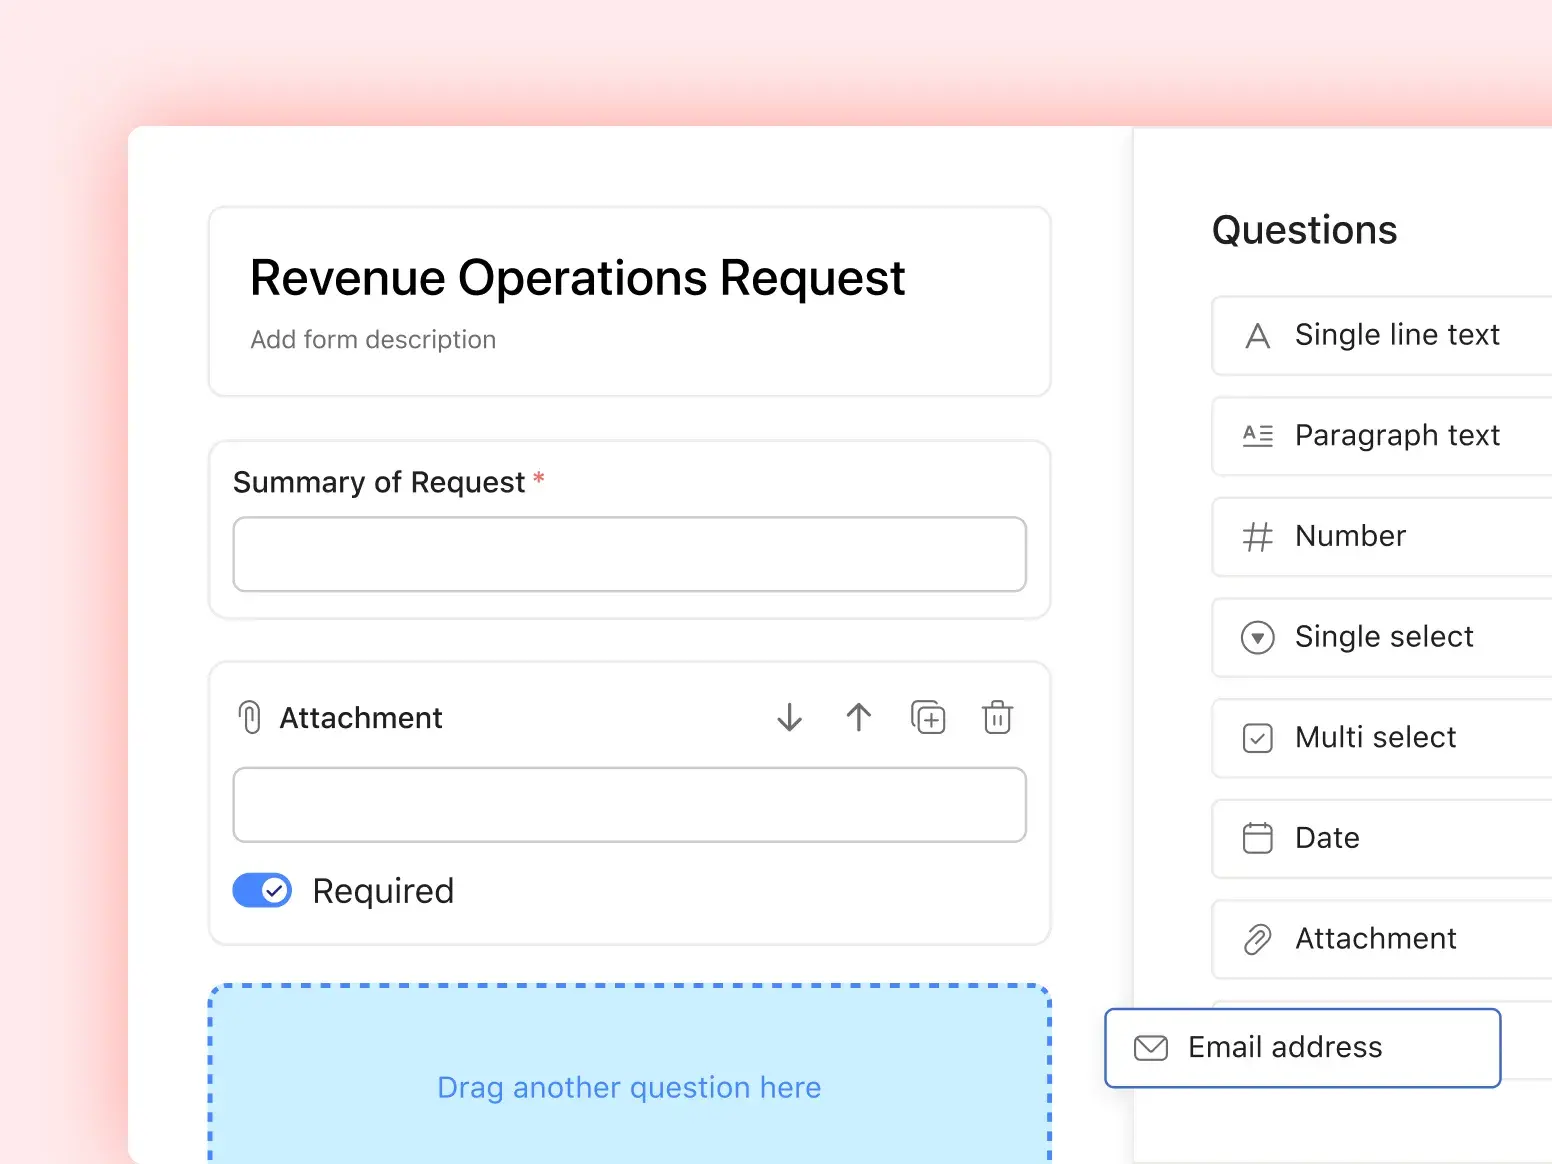Click the Single select dropdown icon

(x=1257, y=637)
